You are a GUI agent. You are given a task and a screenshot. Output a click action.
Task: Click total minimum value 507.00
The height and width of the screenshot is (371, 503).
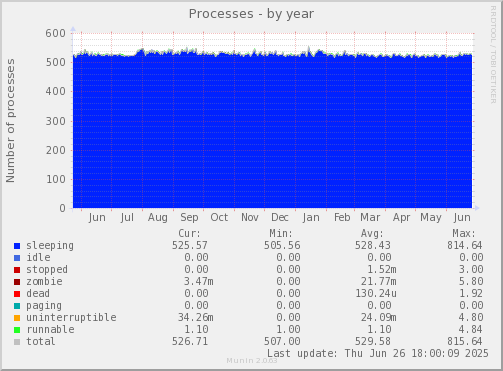[x=282, y=341]
